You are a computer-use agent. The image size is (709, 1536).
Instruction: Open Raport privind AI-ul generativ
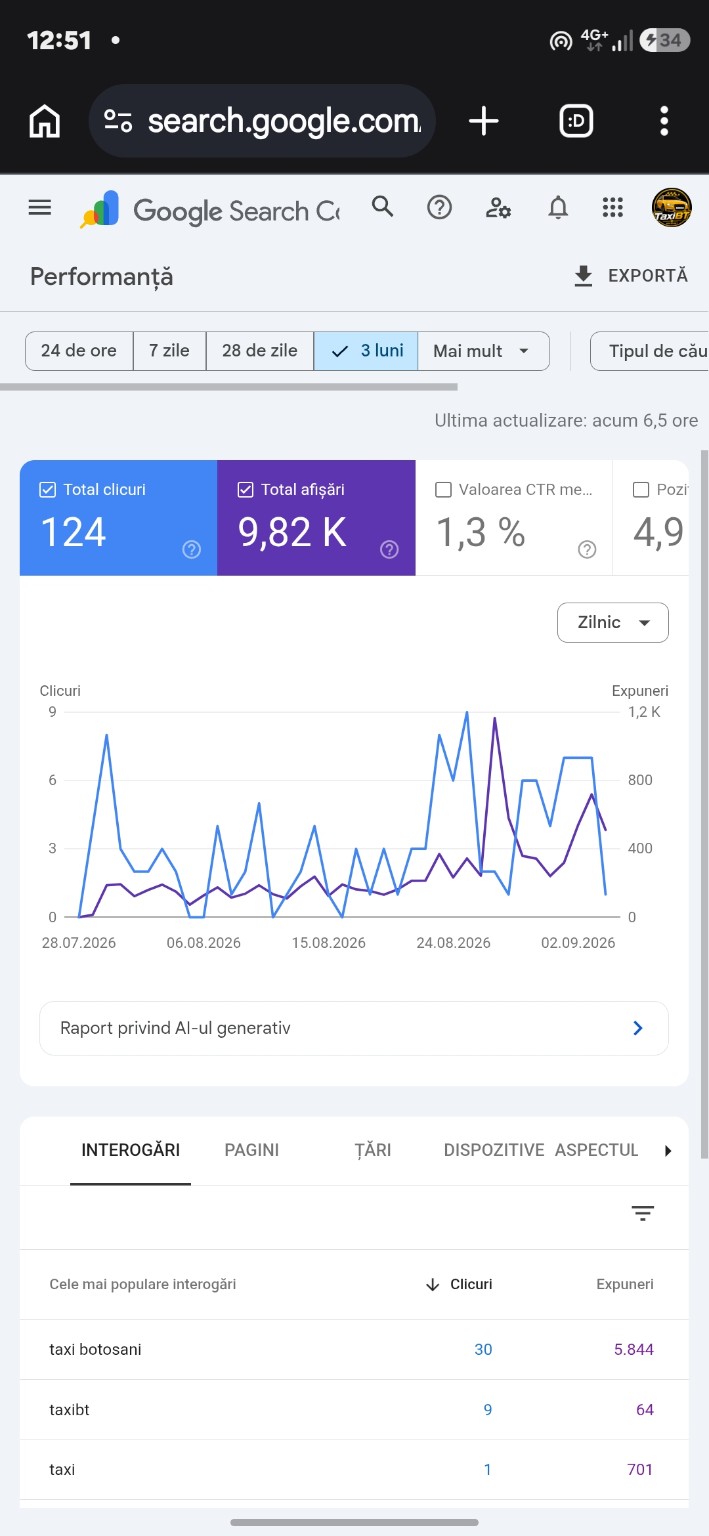(354, 1028)
